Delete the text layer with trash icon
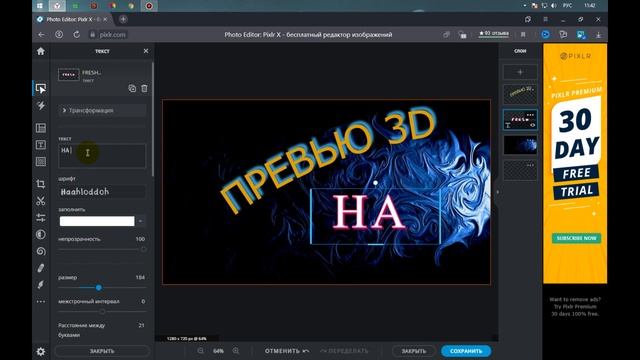Image resolution: width=640 pixels, height=360 pixels. pyautogui.click(x=144, y=88)
